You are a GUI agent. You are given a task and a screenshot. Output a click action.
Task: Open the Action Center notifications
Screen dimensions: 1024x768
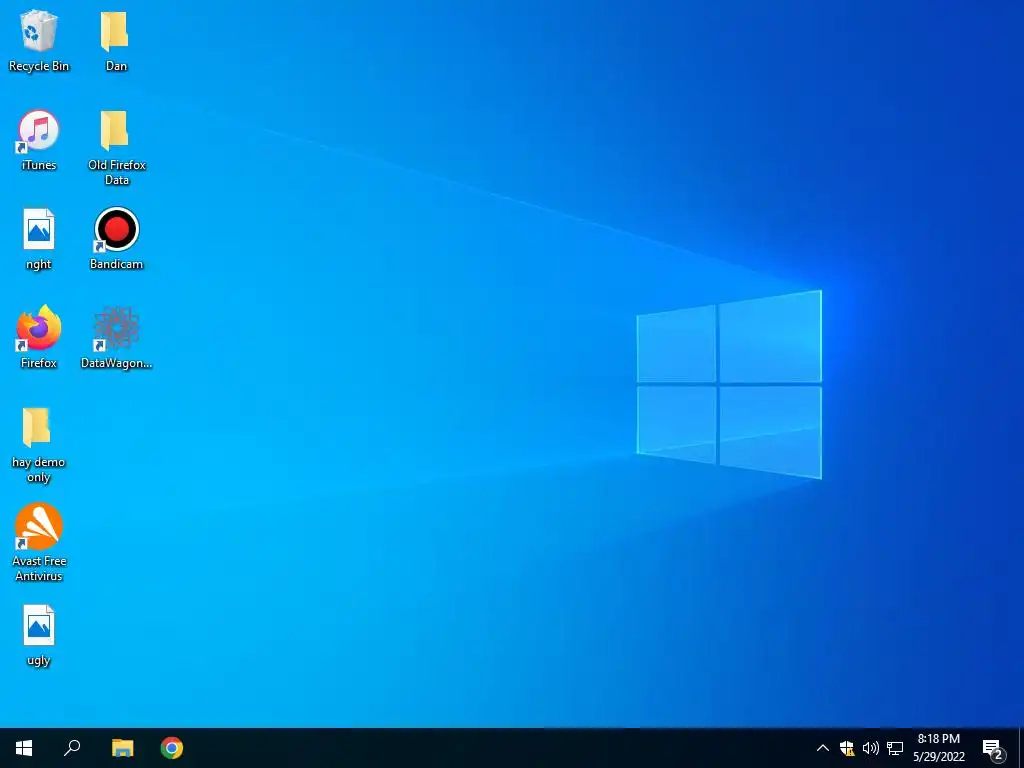pos(993,748)
